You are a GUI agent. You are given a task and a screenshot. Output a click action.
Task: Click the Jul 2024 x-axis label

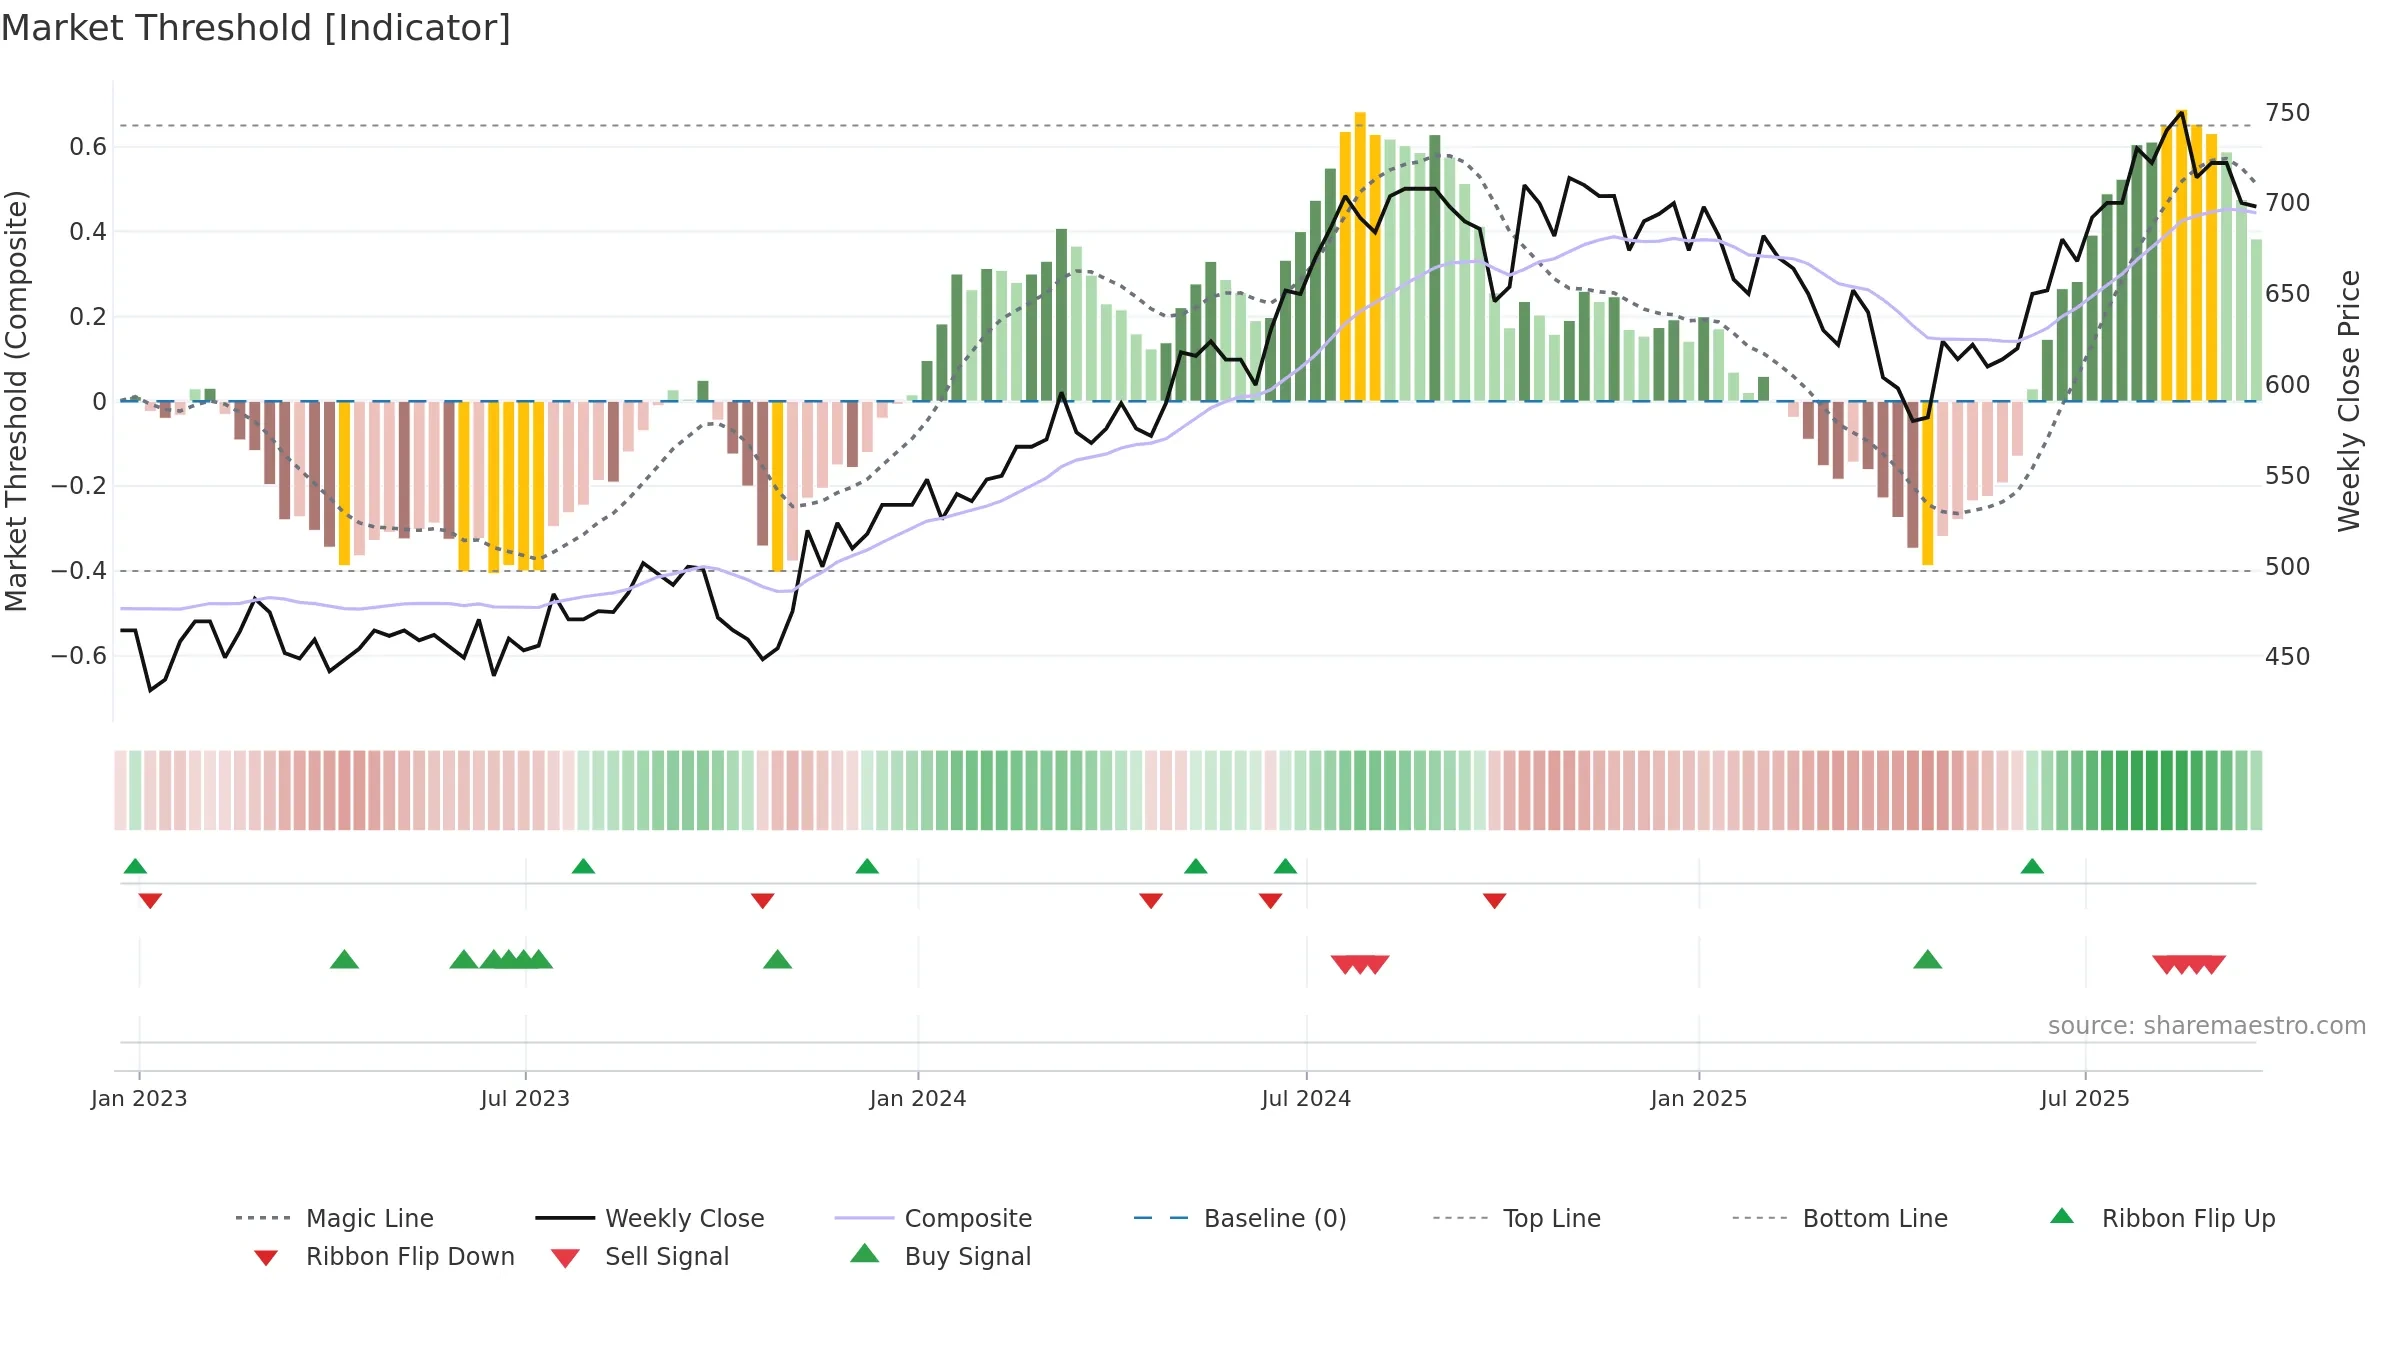(x=1306, y=1099)
